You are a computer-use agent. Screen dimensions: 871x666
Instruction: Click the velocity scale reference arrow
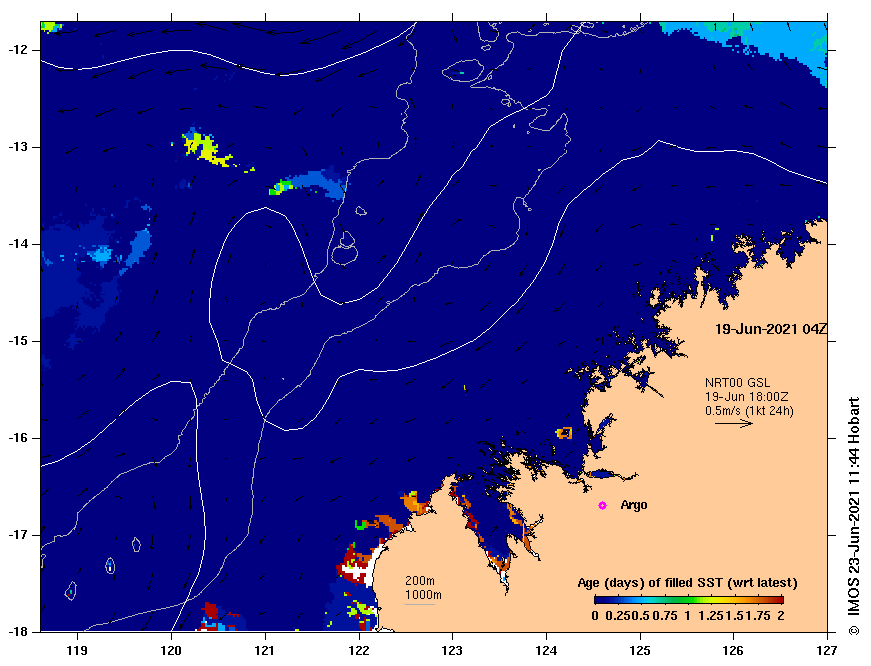pos(734,424)
